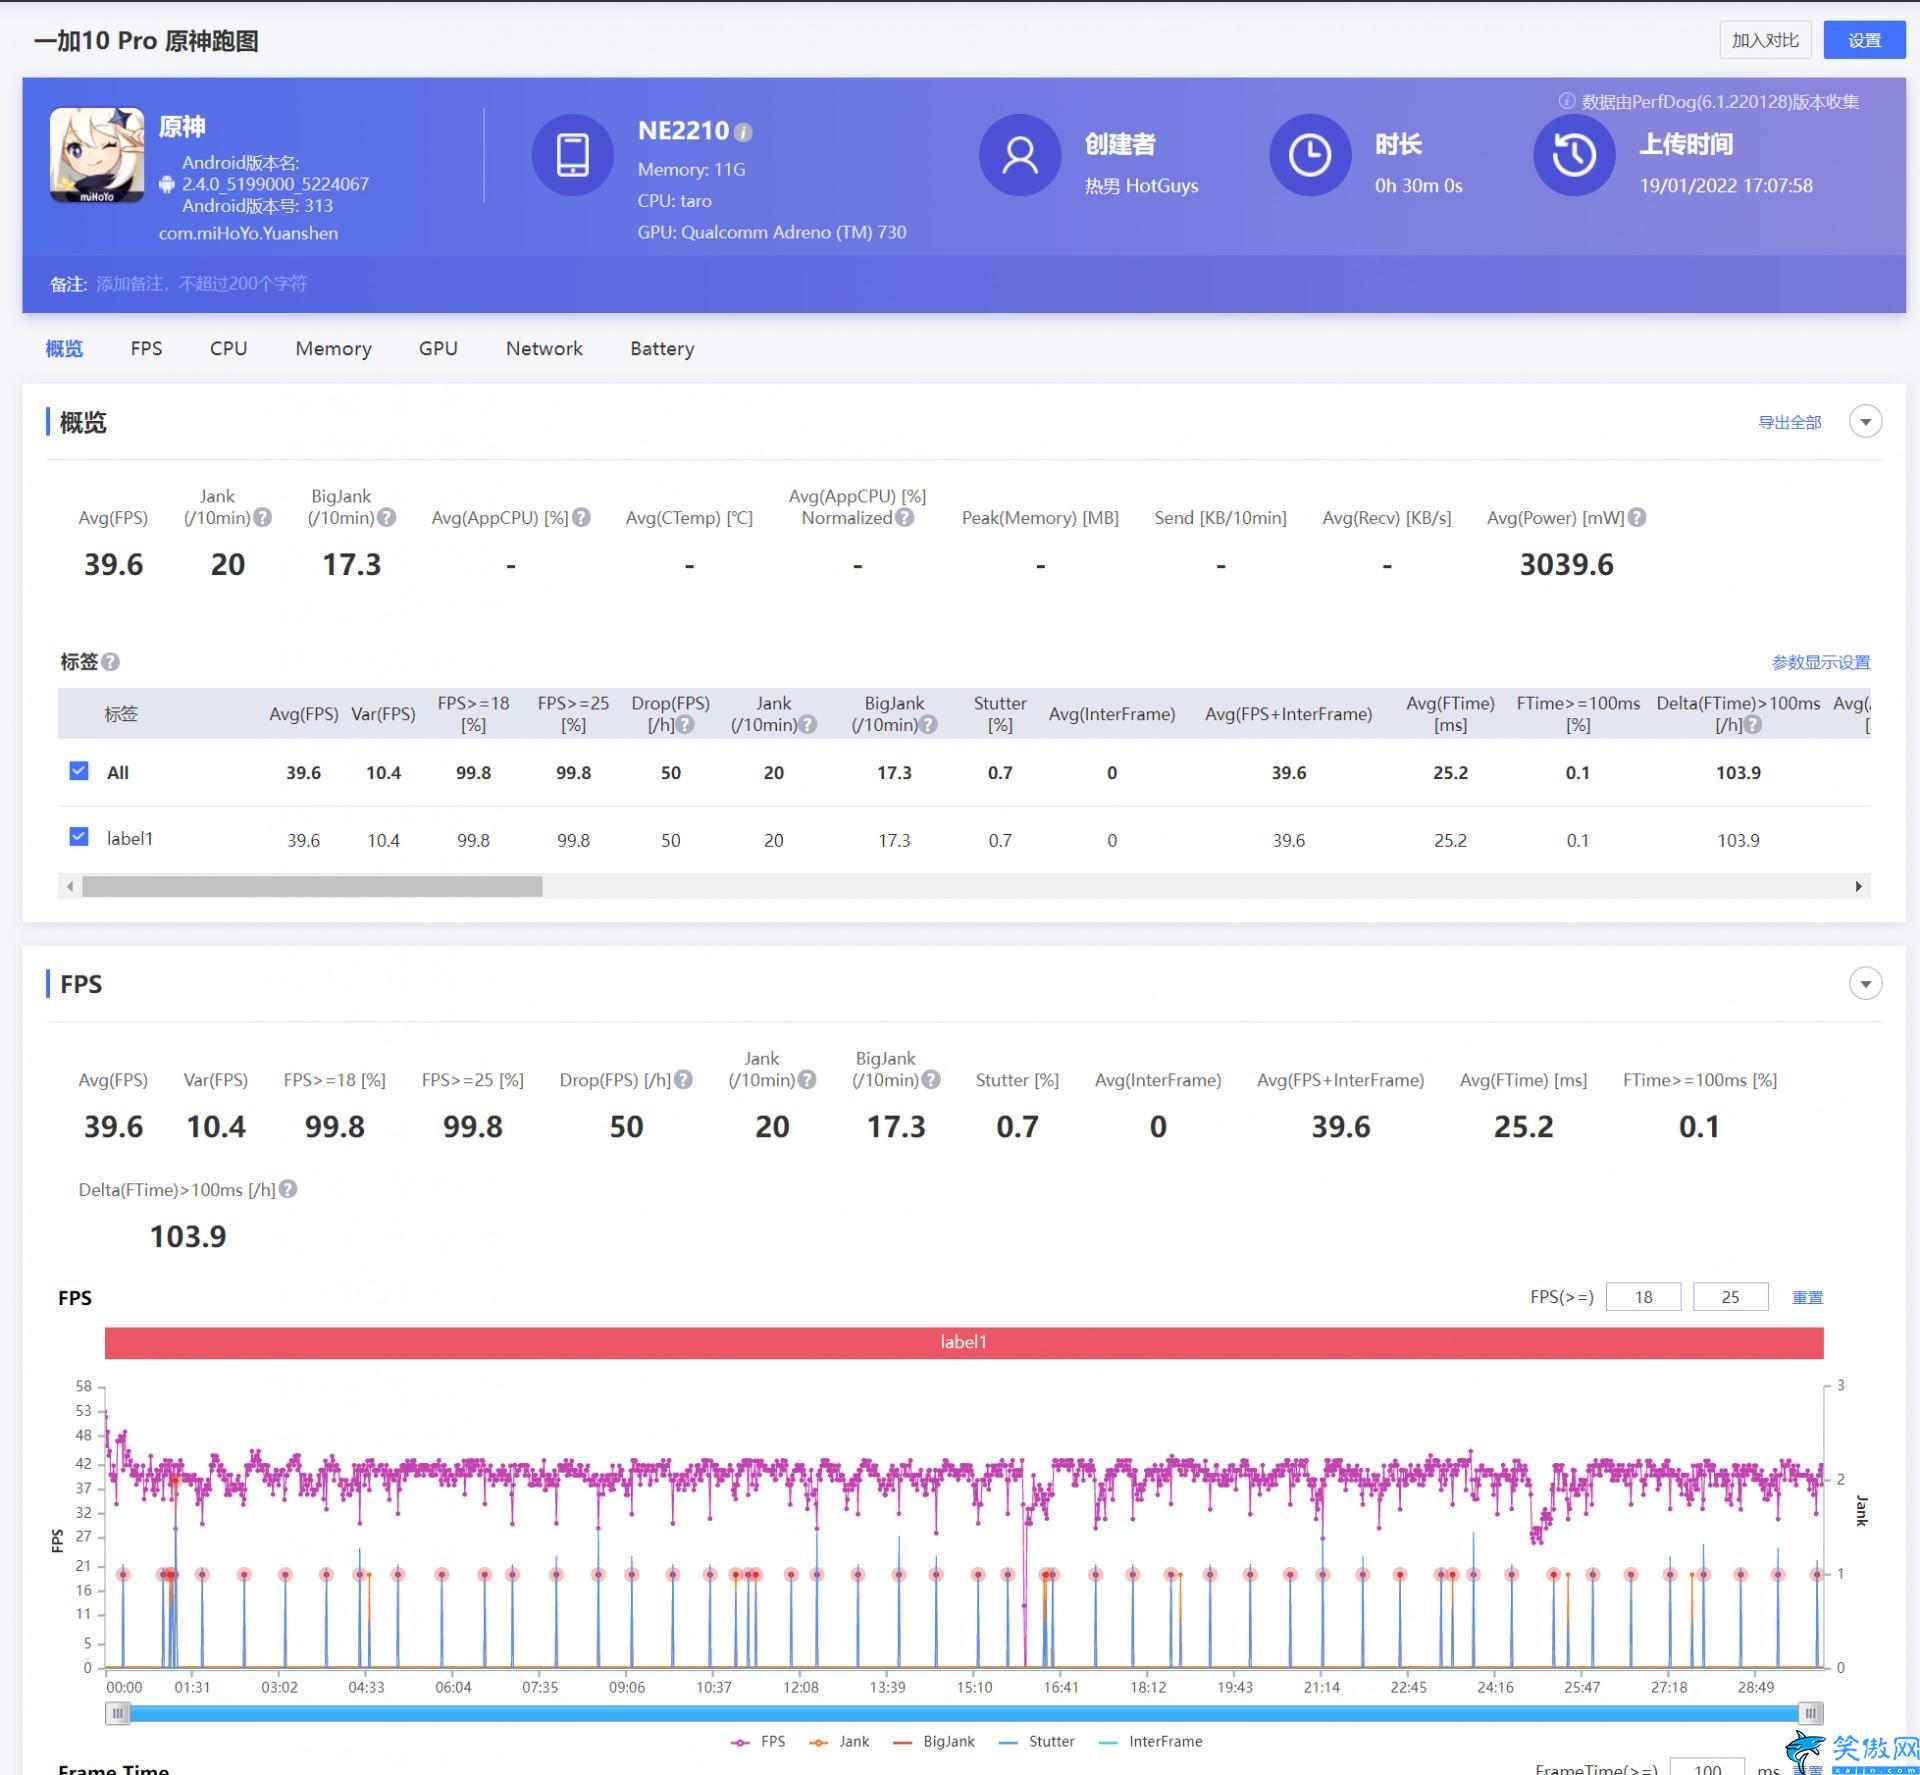Click the duration clock icon
The image size is (1920, 1775).
[x=1309, y=155]
